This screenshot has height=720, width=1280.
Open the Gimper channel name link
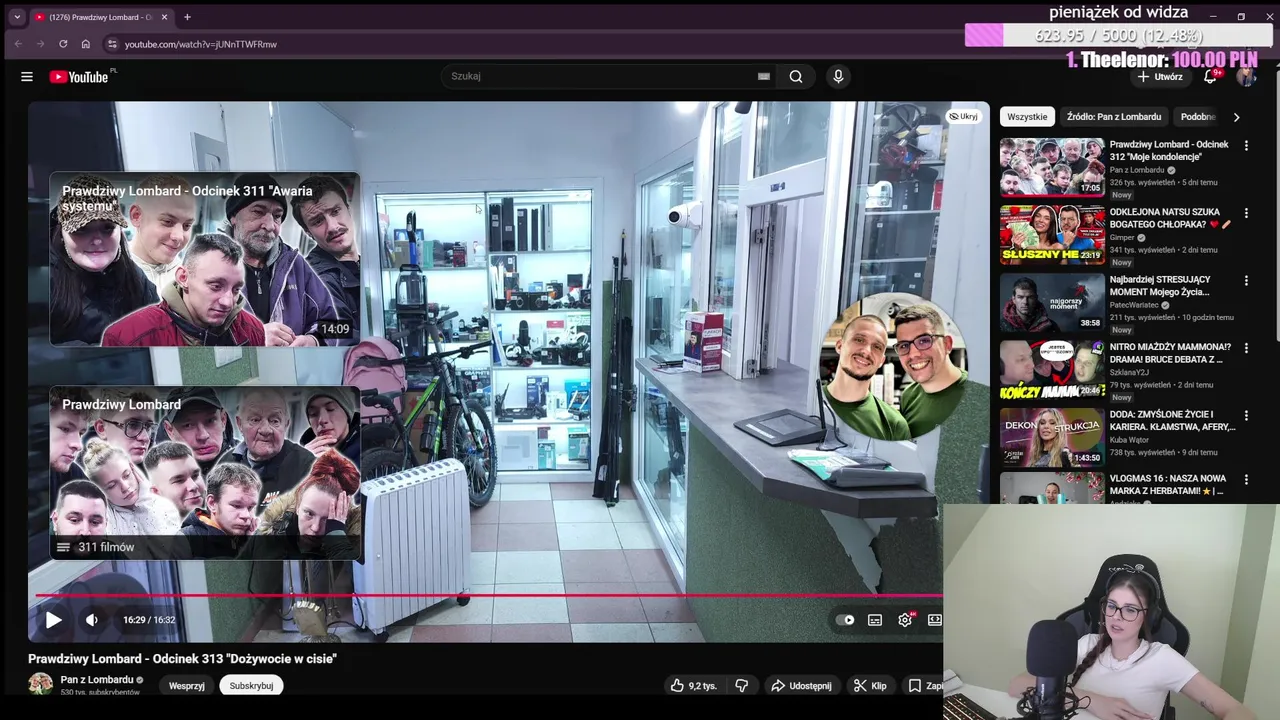tap(1124, 238)
